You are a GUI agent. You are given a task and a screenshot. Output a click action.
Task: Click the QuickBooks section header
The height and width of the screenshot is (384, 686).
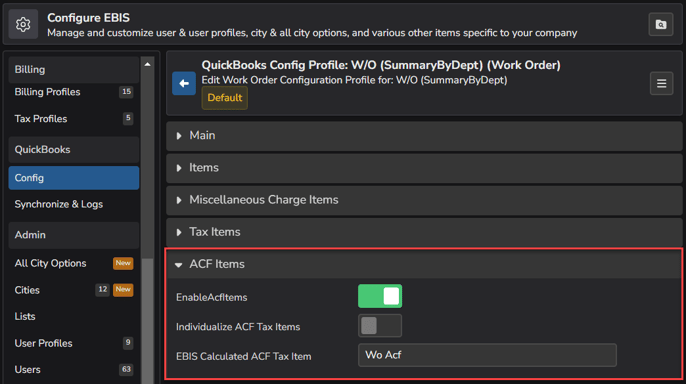[74, 150]
